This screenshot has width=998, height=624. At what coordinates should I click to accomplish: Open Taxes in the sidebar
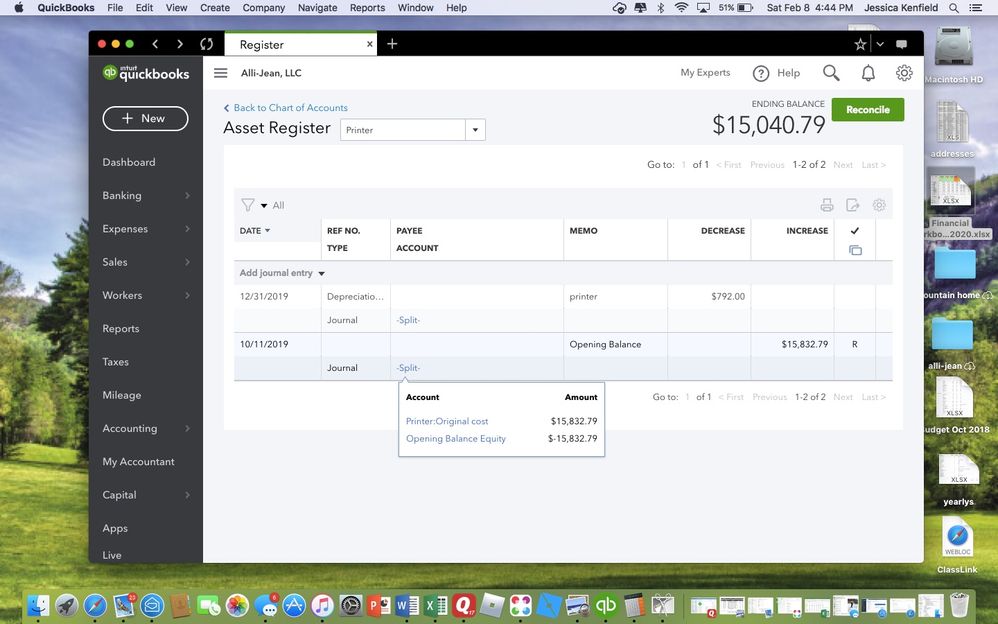[115, 362]
